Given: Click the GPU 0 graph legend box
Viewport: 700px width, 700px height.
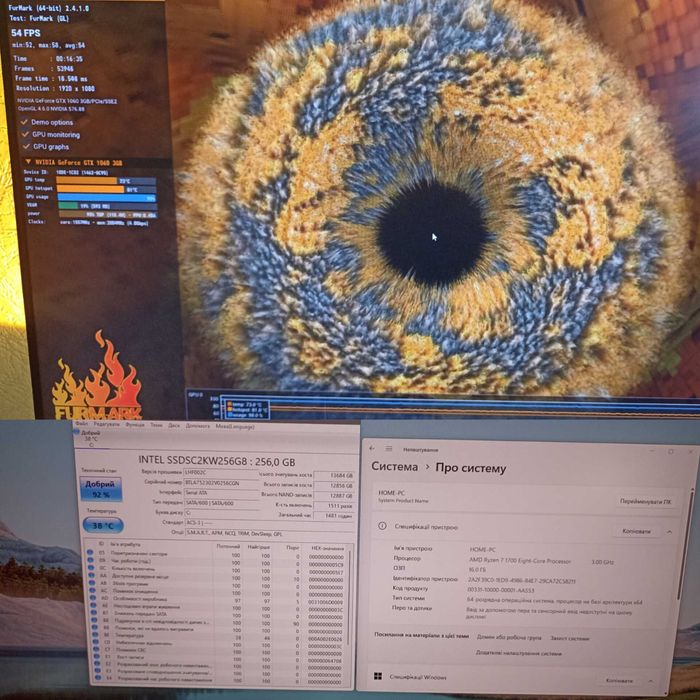Looking at the screenshot, I should [x=246, y=408].
